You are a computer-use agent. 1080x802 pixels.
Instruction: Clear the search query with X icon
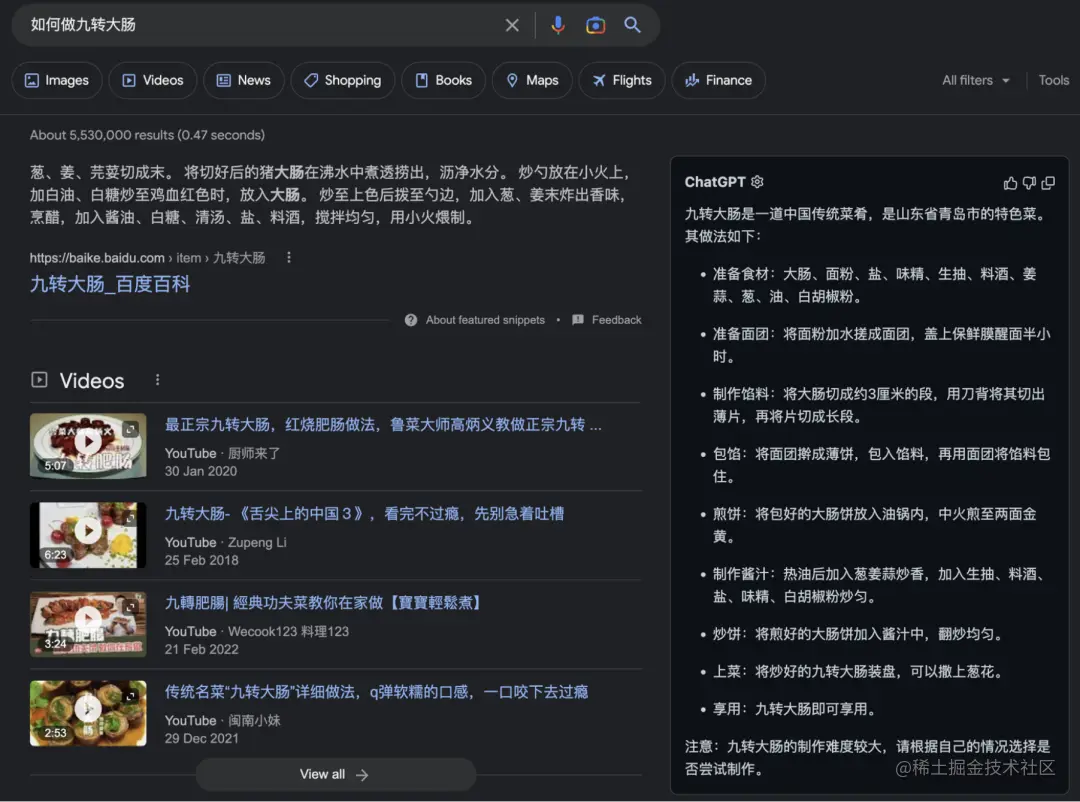click(512, 25)
